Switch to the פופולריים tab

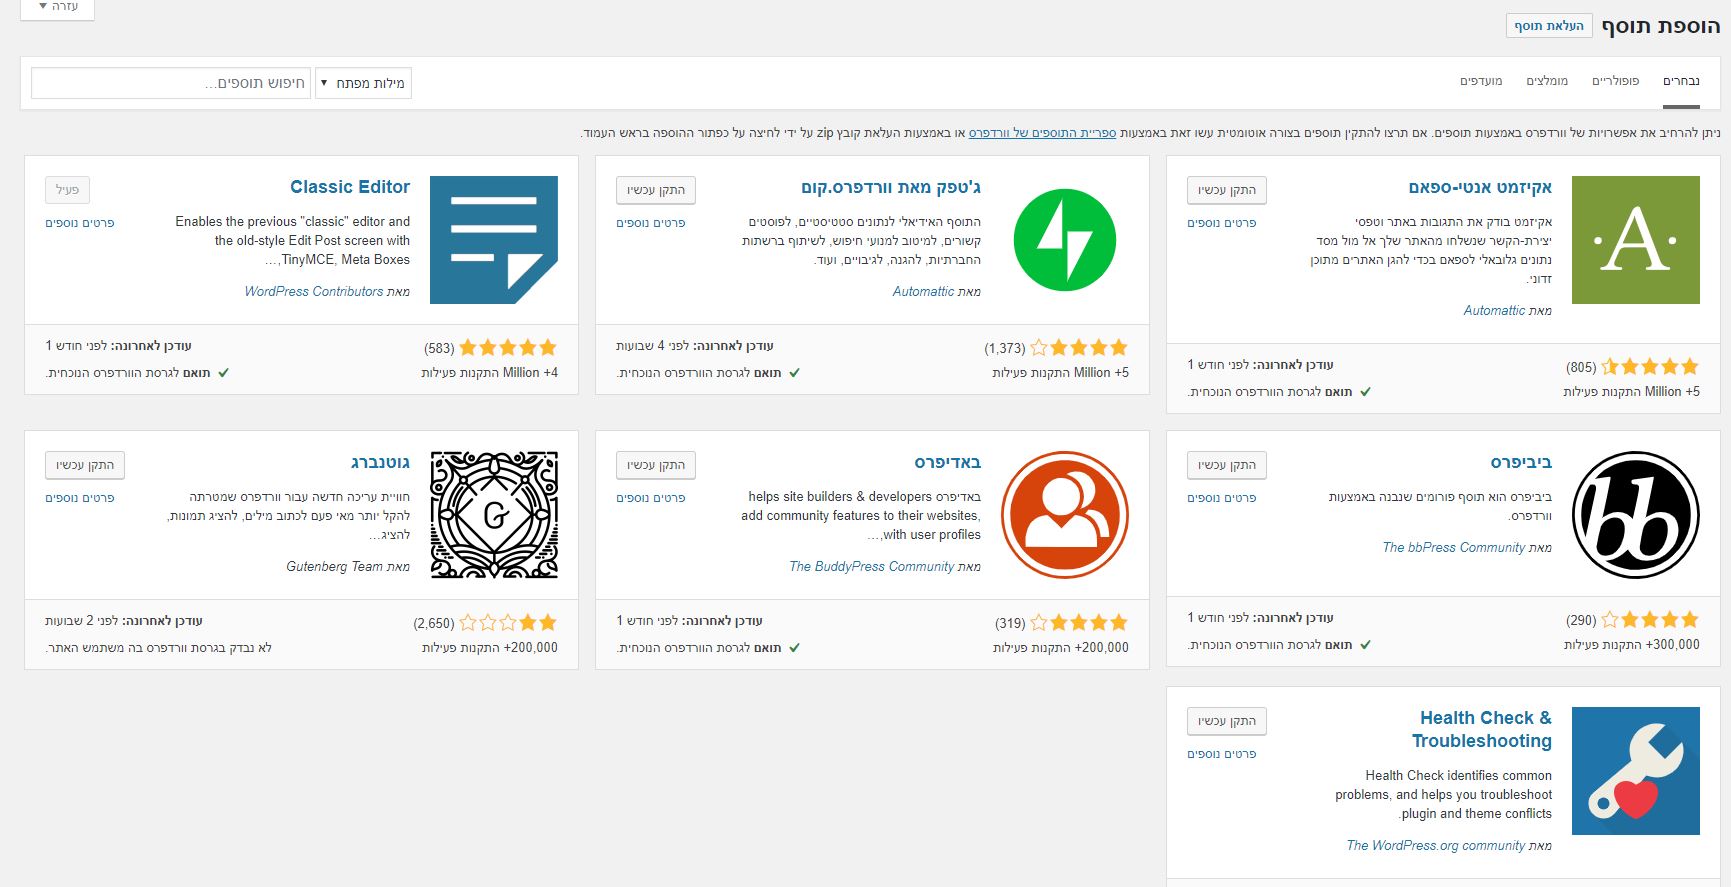[1615, 81]
